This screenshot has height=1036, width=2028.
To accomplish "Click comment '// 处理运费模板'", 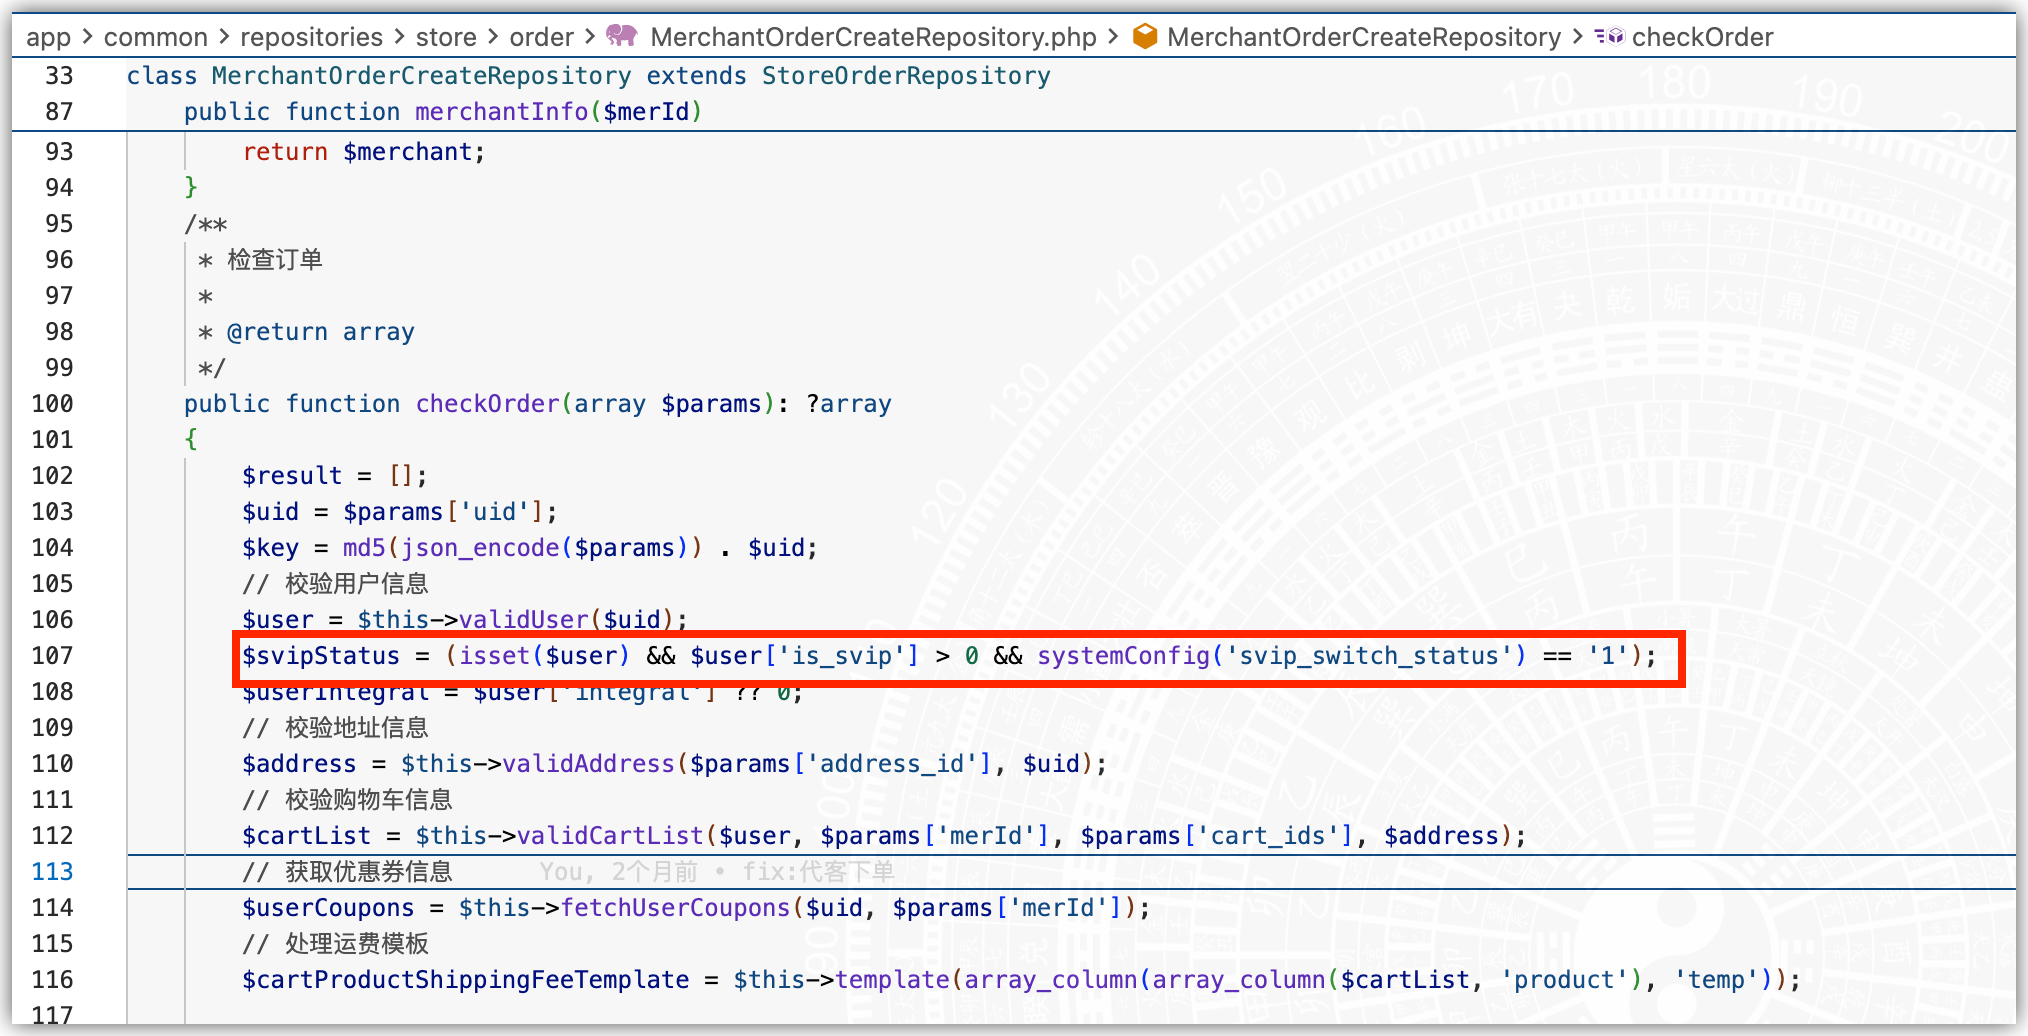I will (335, 944).
